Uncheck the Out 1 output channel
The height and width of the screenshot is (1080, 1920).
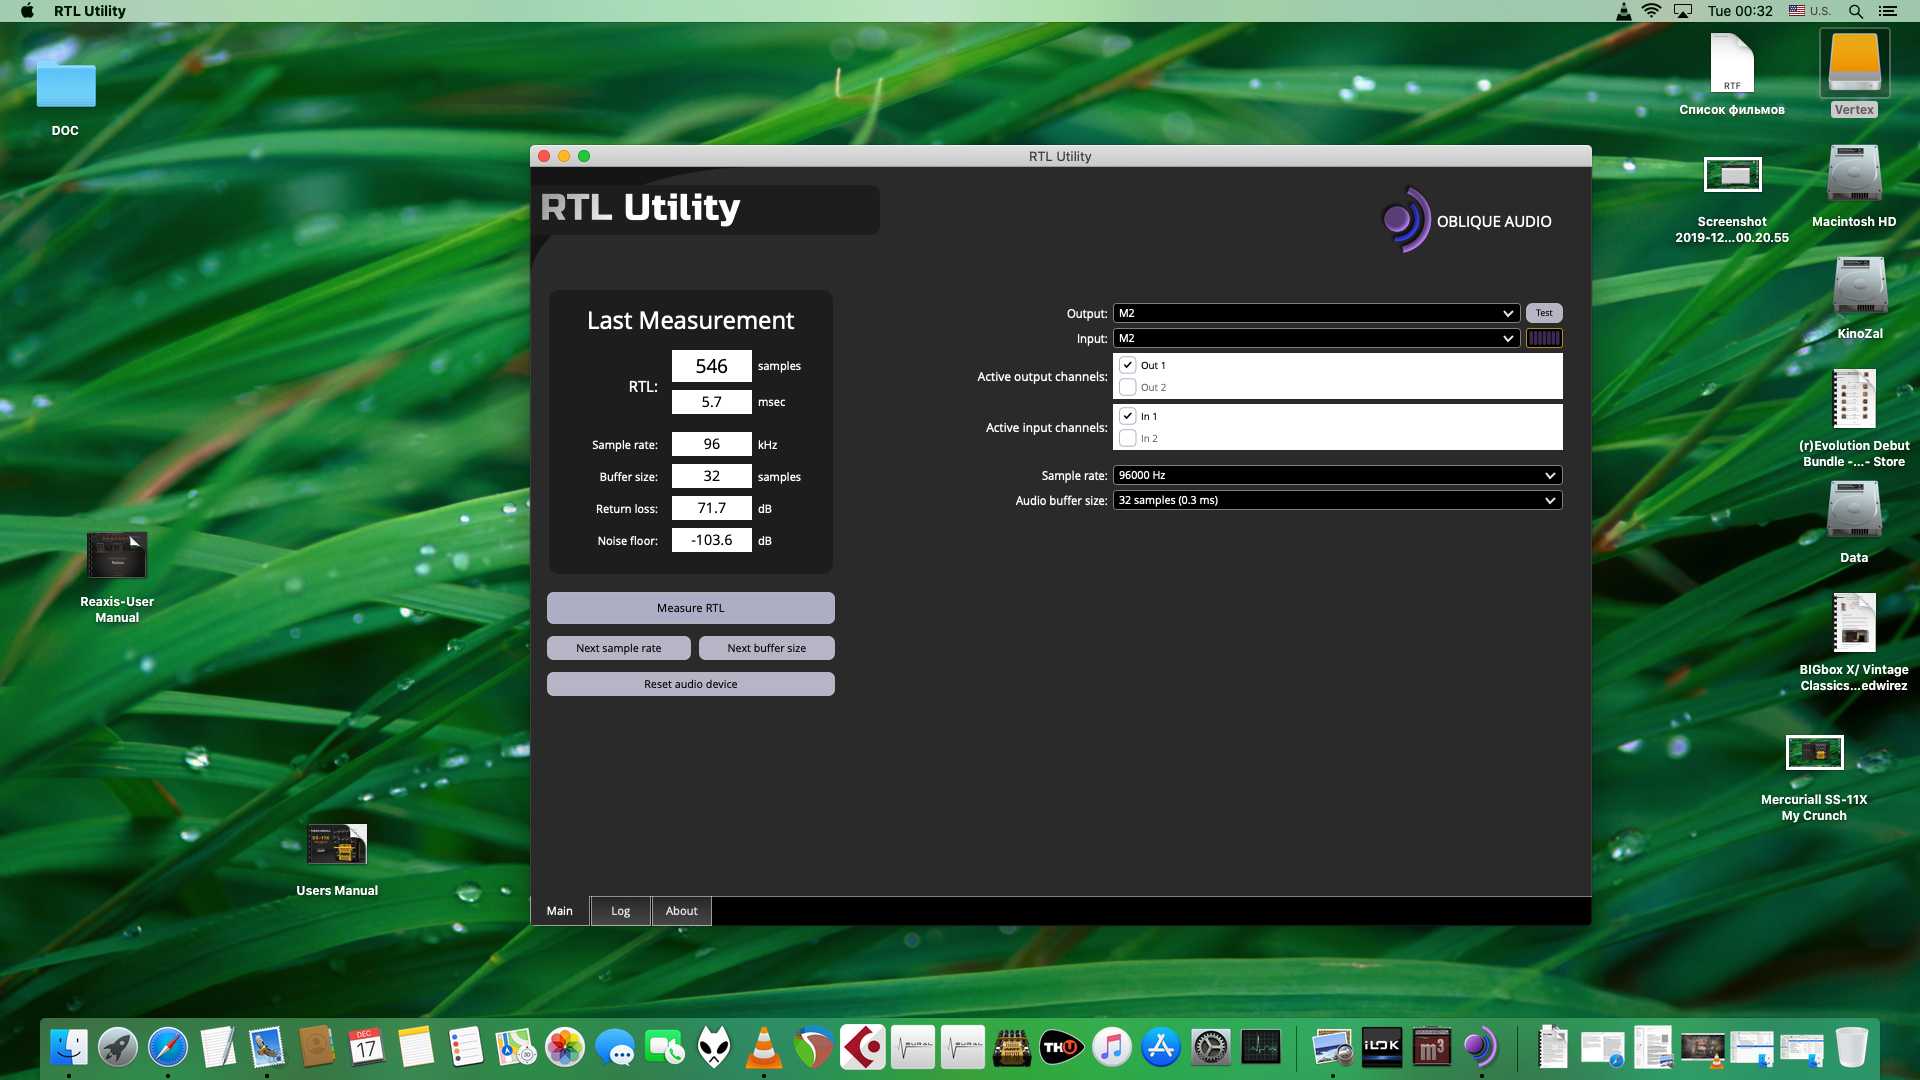[x=1128, y=365]
